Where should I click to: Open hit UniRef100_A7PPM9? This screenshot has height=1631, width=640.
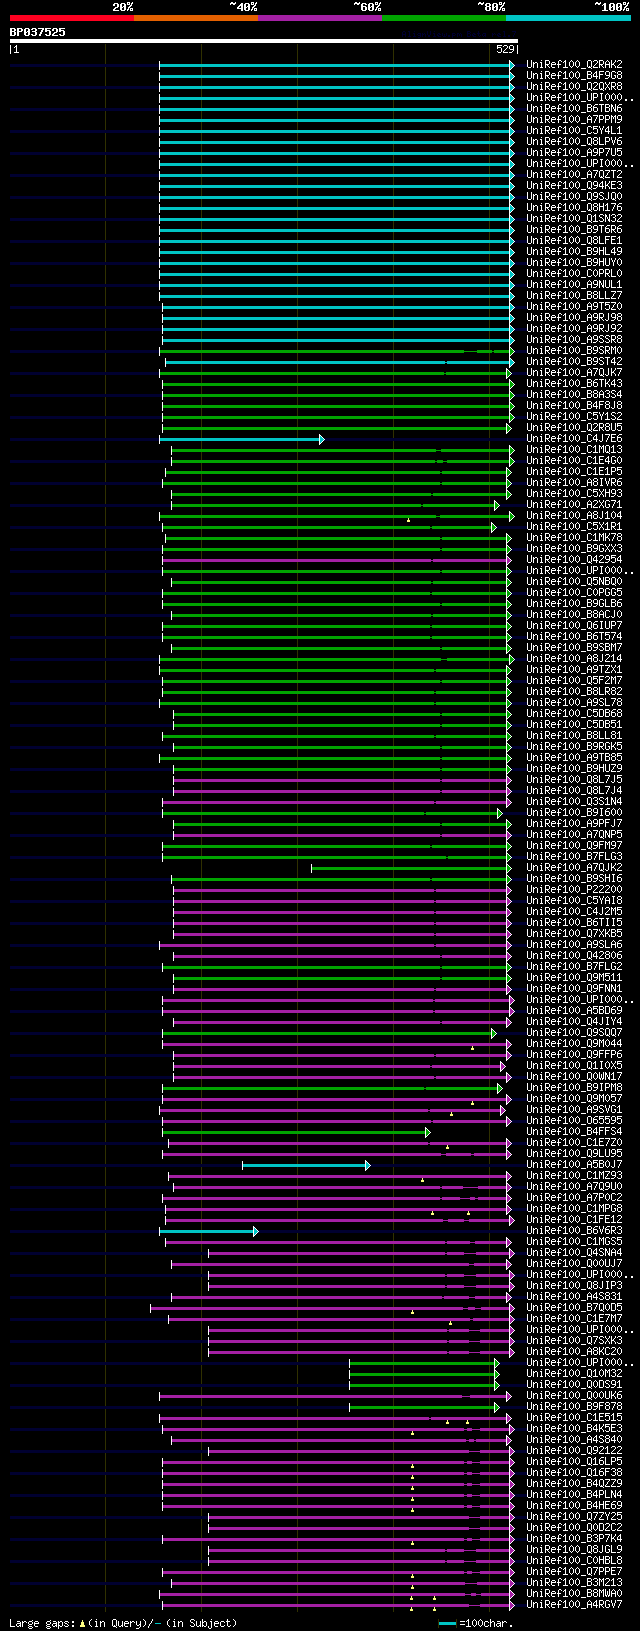pos(574,120)
